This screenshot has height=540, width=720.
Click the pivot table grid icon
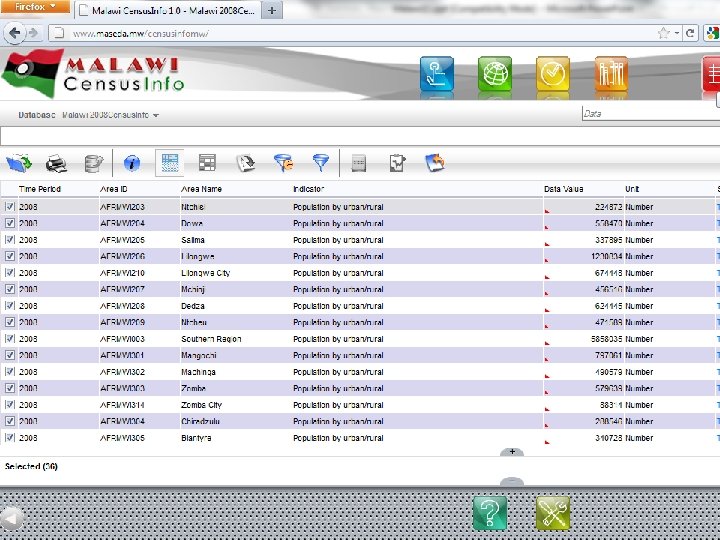[x=207, y=163]
